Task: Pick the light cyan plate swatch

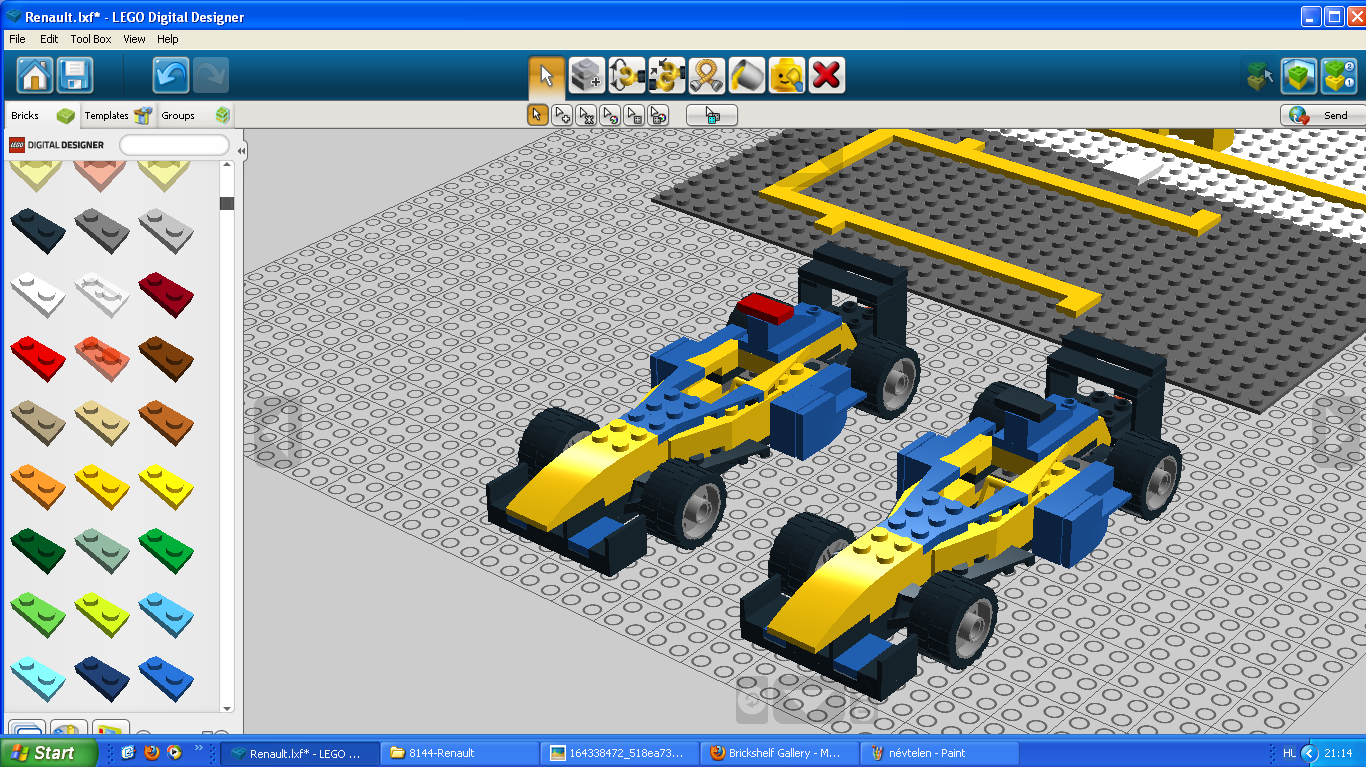Action: click(38, 677)
